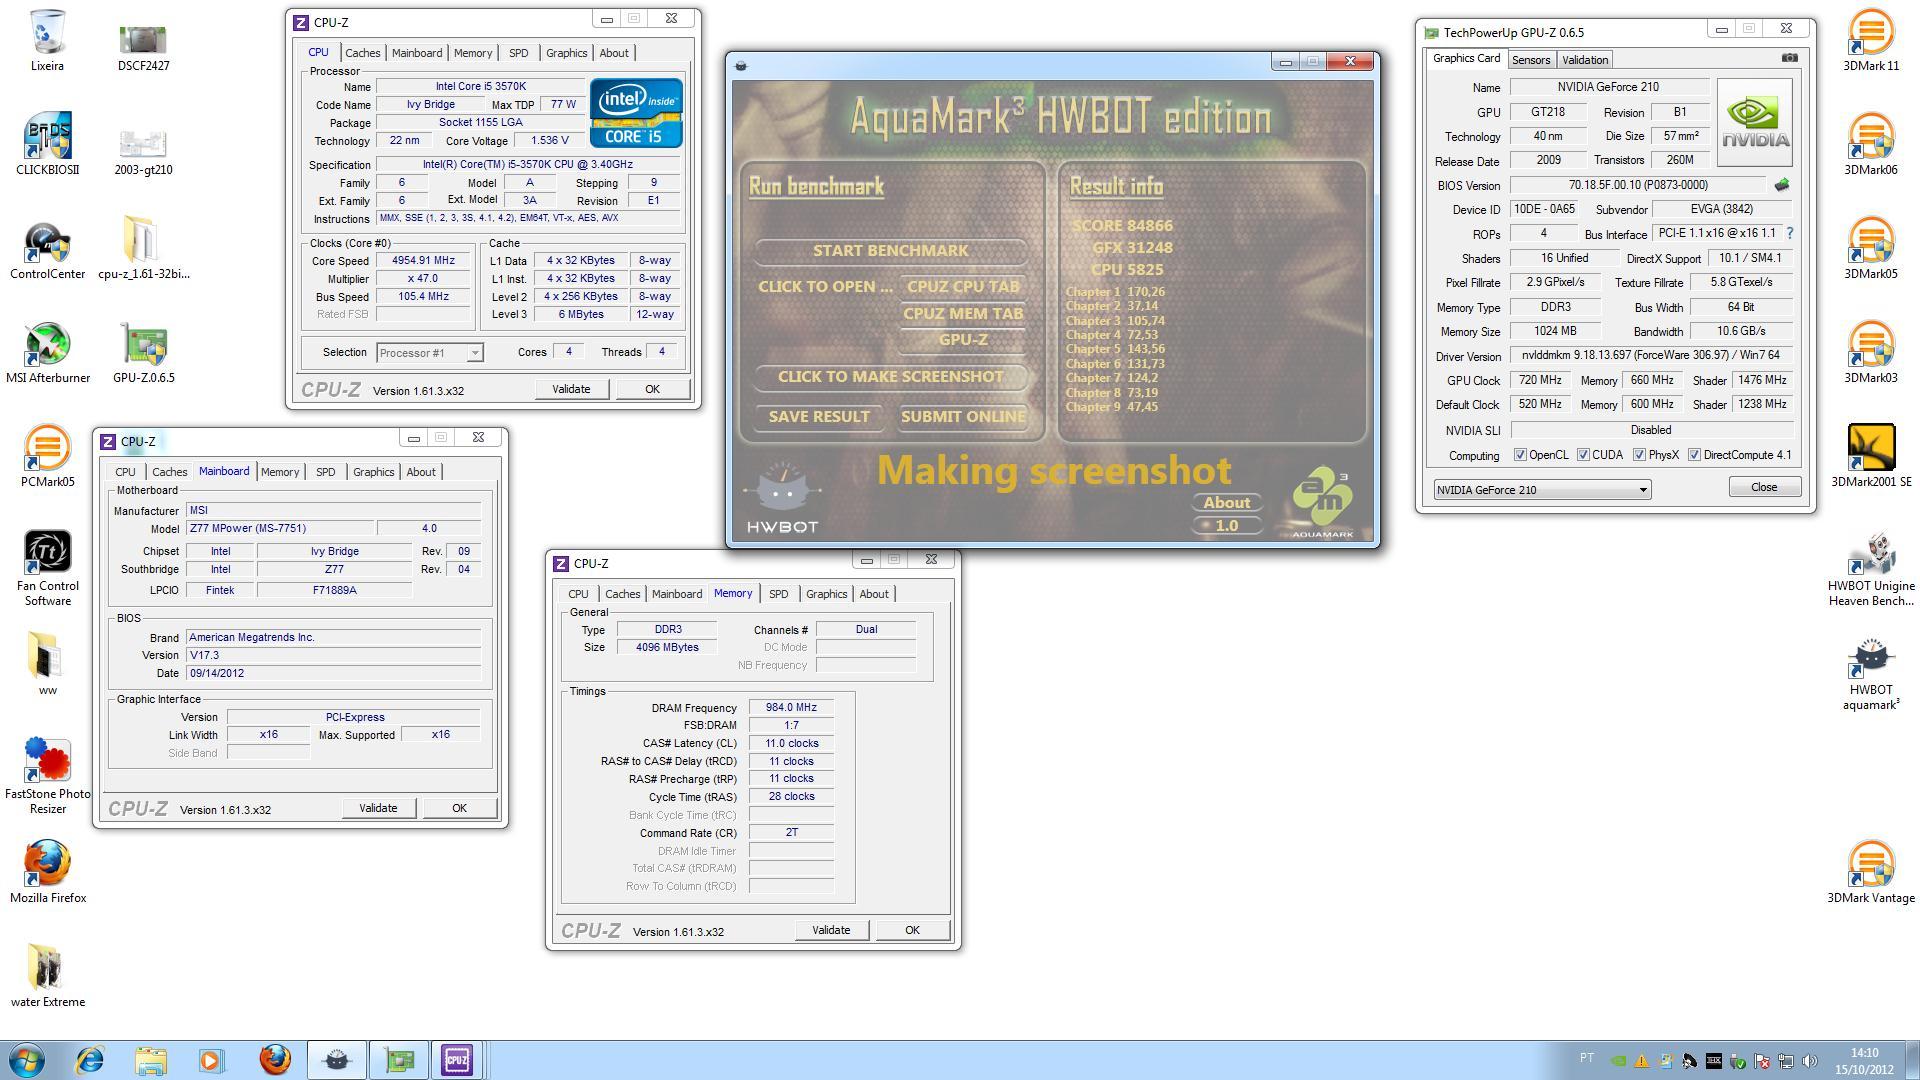Image resolution: width=1920 pixels, height=1080 pixels.
Task: Click CLICK TO MAKE SCREENSHOT button
Action: [890, 377]
